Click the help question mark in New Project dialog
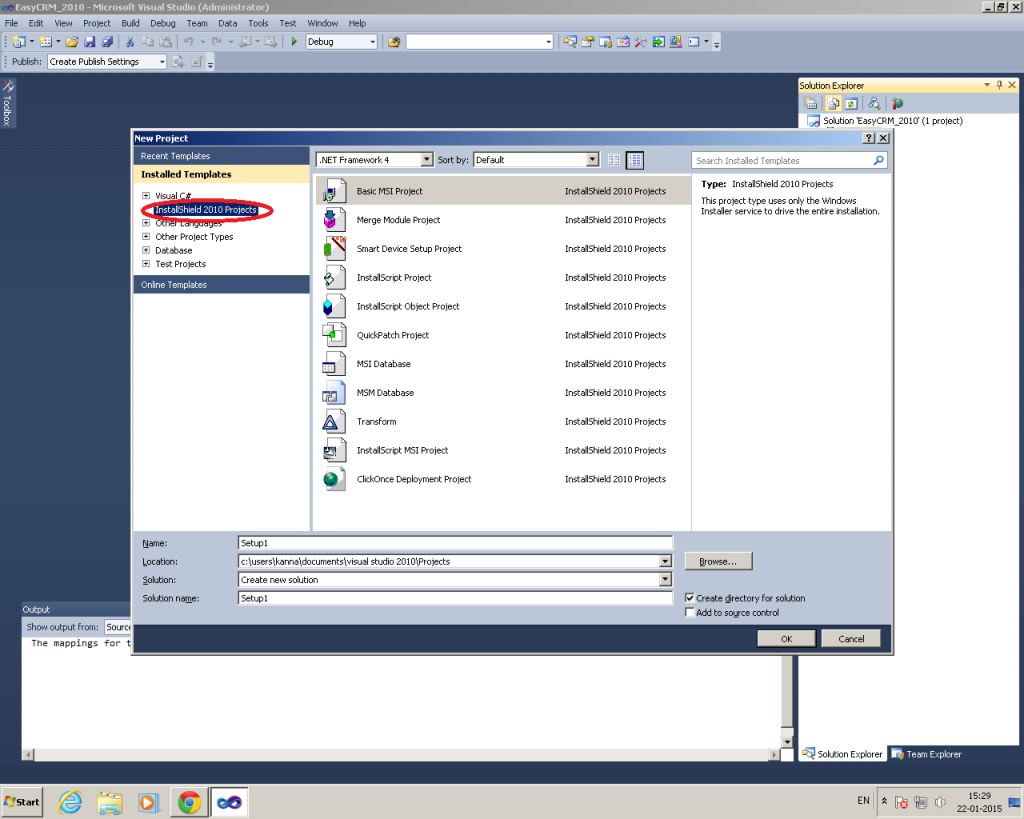 pos(869,138)
